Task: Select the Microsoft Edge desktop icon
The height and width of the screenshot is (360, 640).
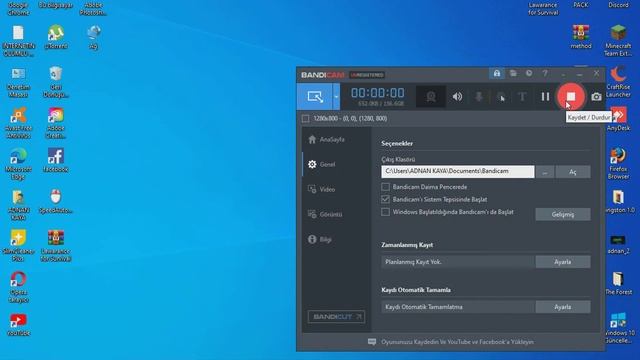Action: point(18,164)
